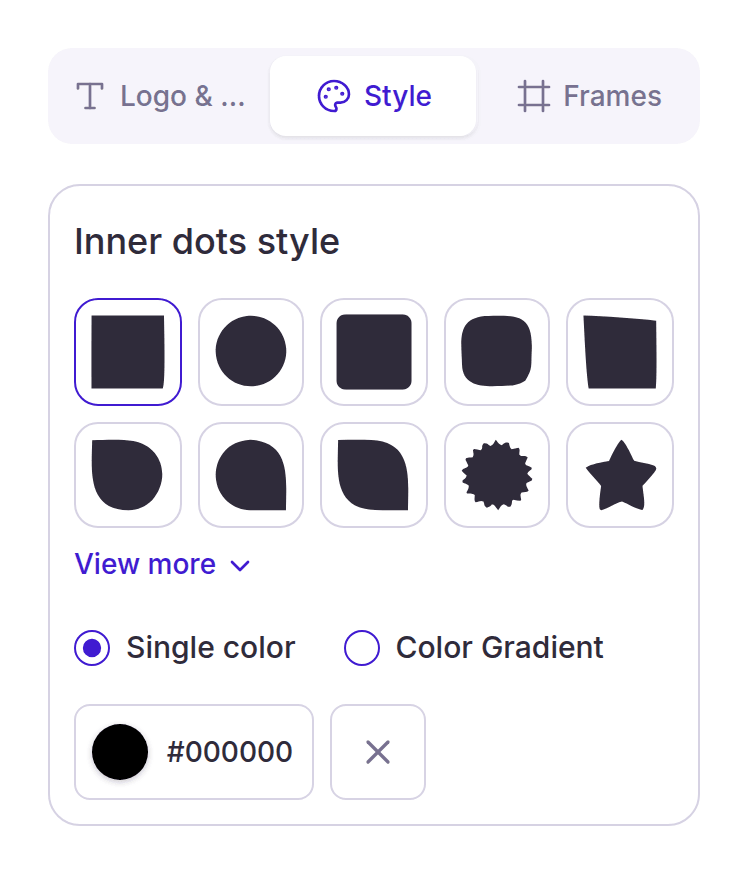Click the Inner dots style heading
Viewport: 748px width, 874px height.
(207, 242)
